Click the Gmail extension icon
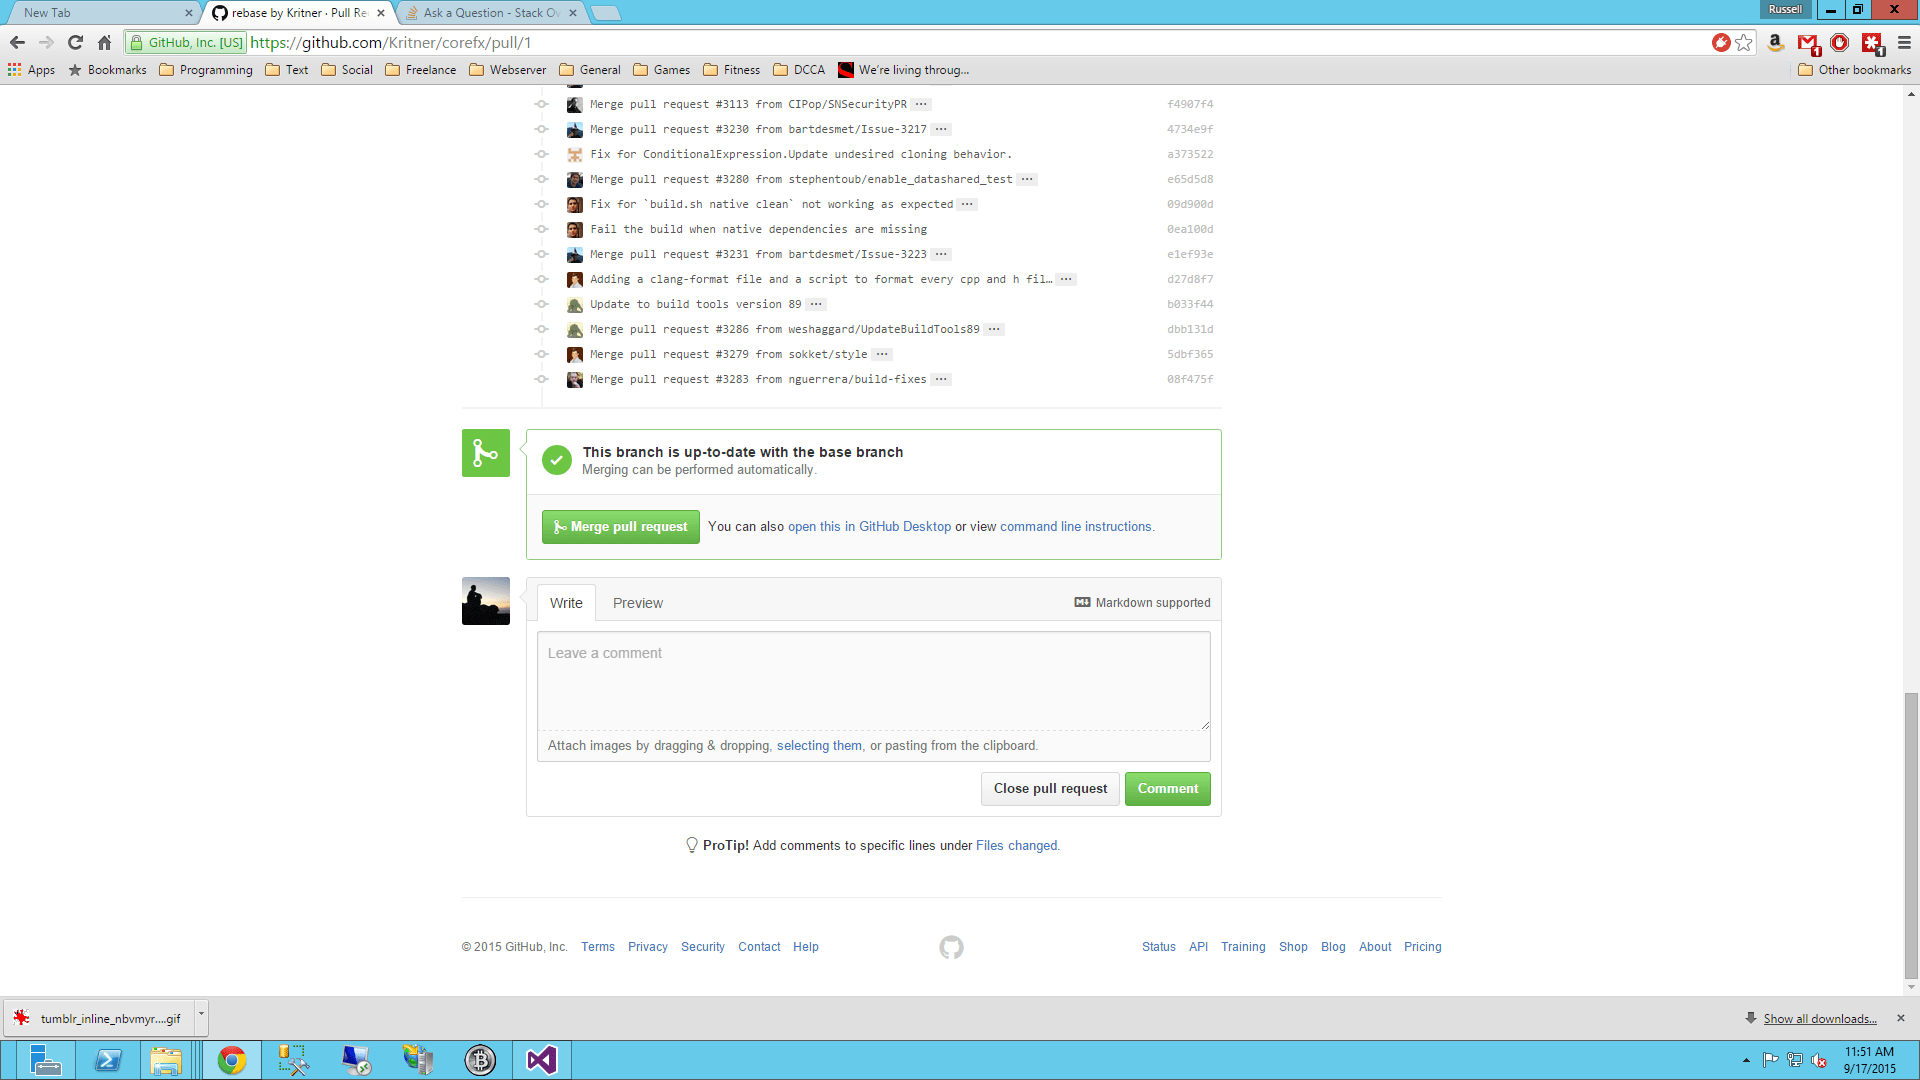Image resolution: width=1920 pixels, height=1080 pixels. coord(1807,42)
